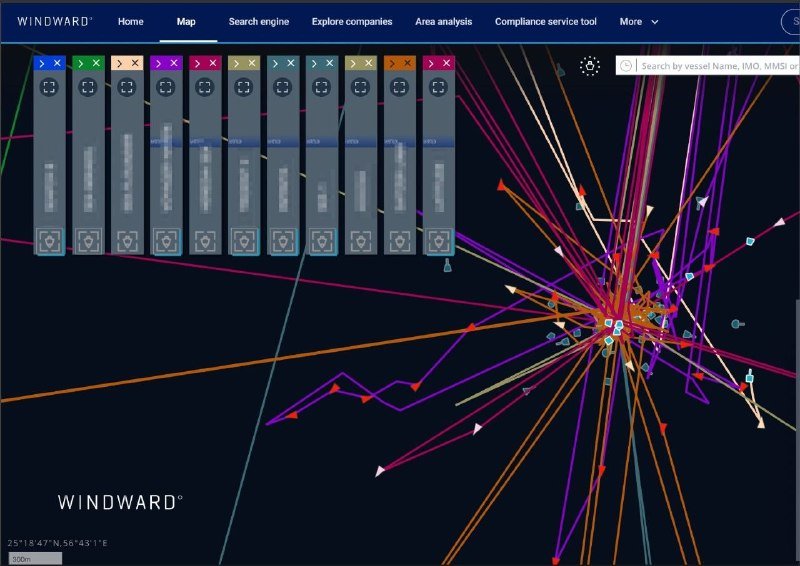Screen dimensions: 800x566
Task: Click ship locate icon on green card
Action: click(x=88, y=241)
